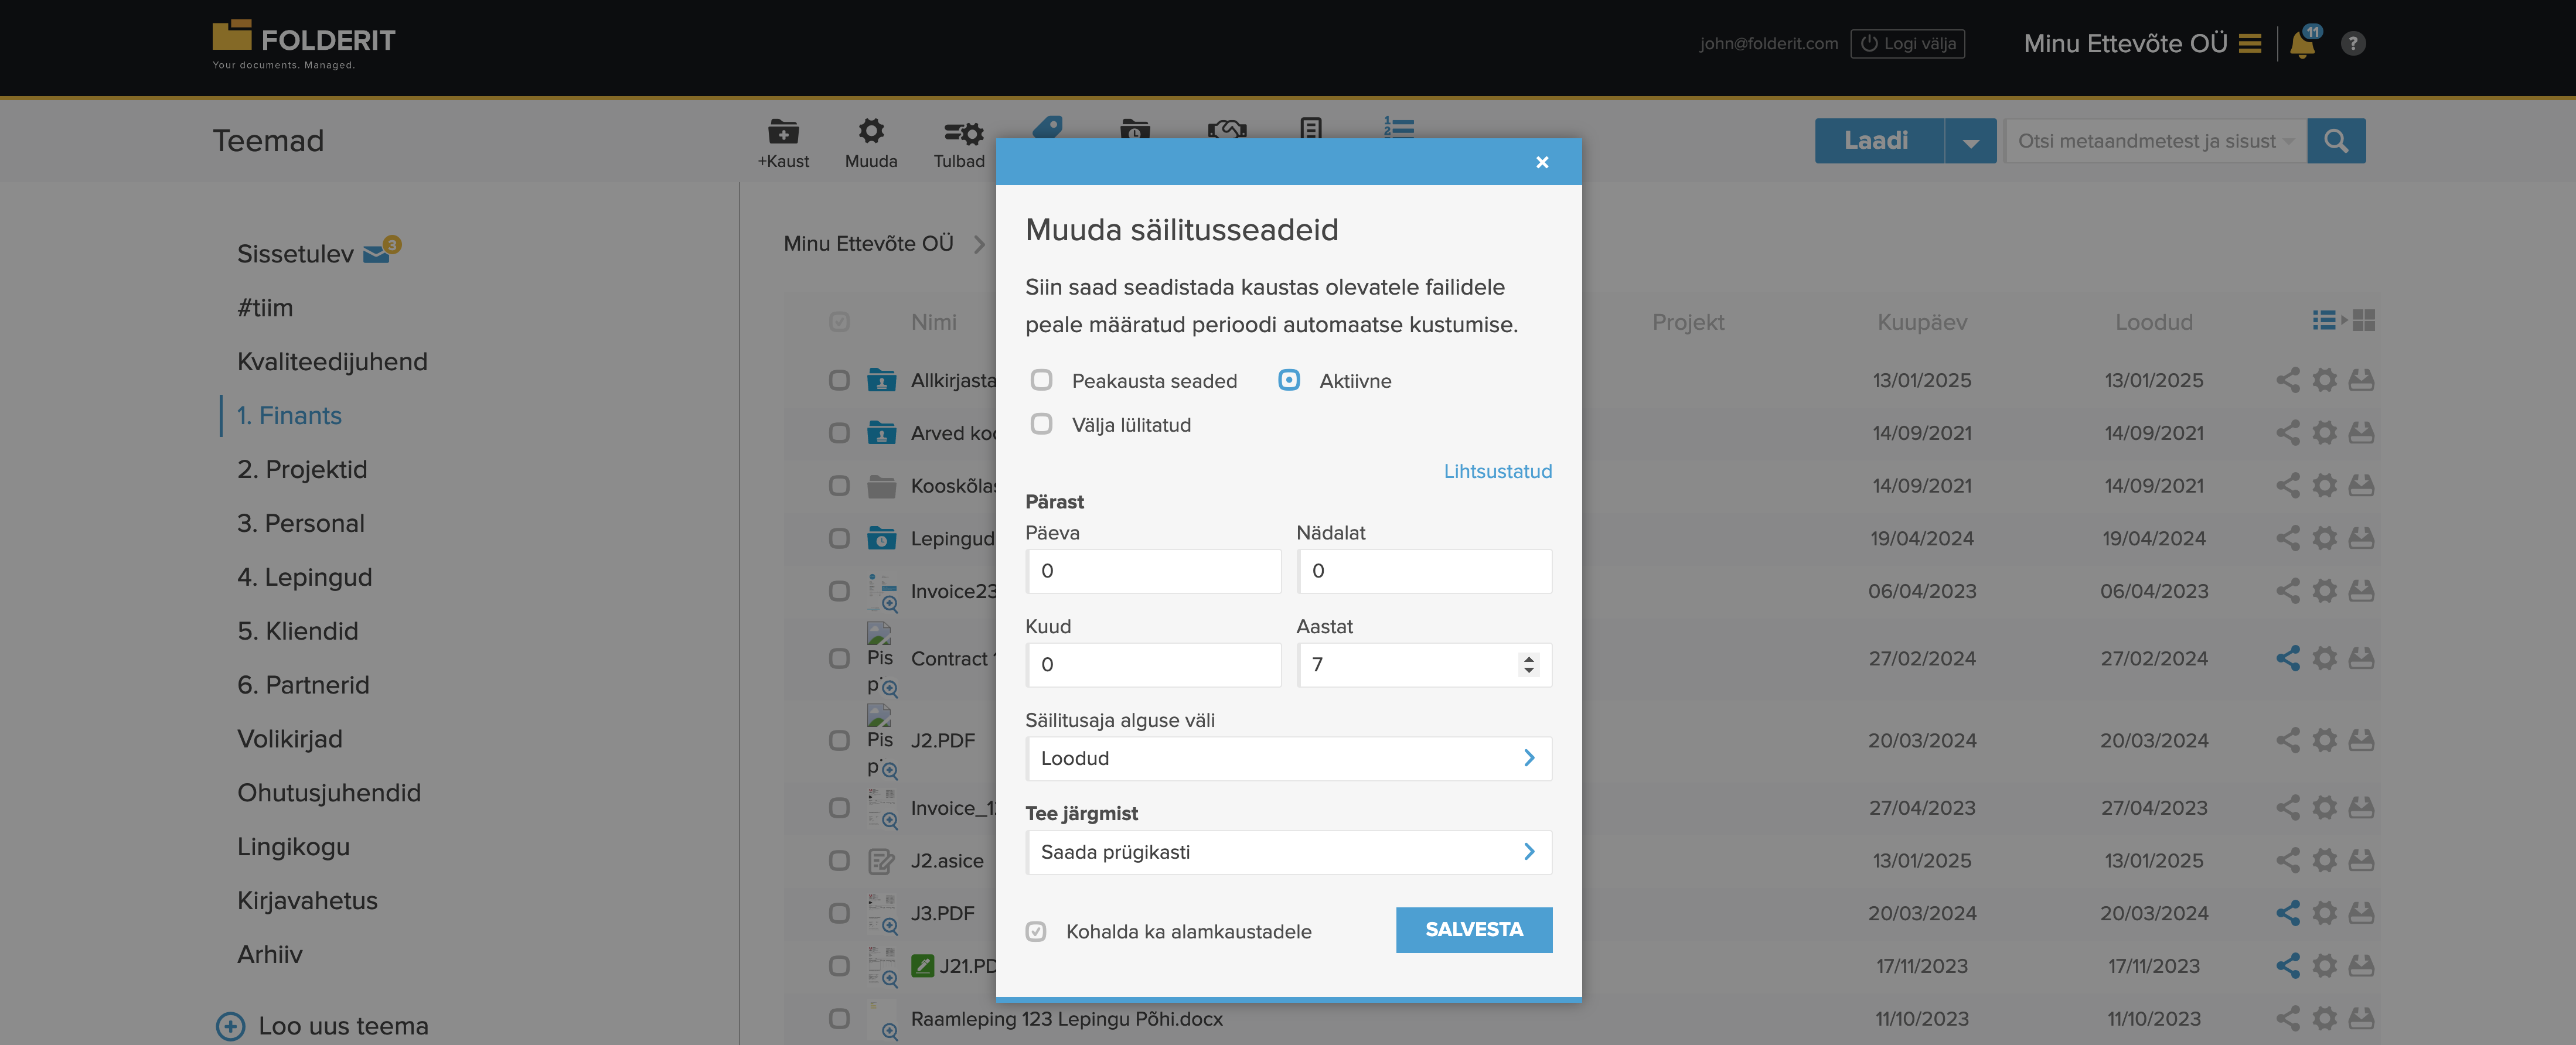2576x1045 pixels.
Task: Click the Lihtsustatud link
Action: 1497,472
